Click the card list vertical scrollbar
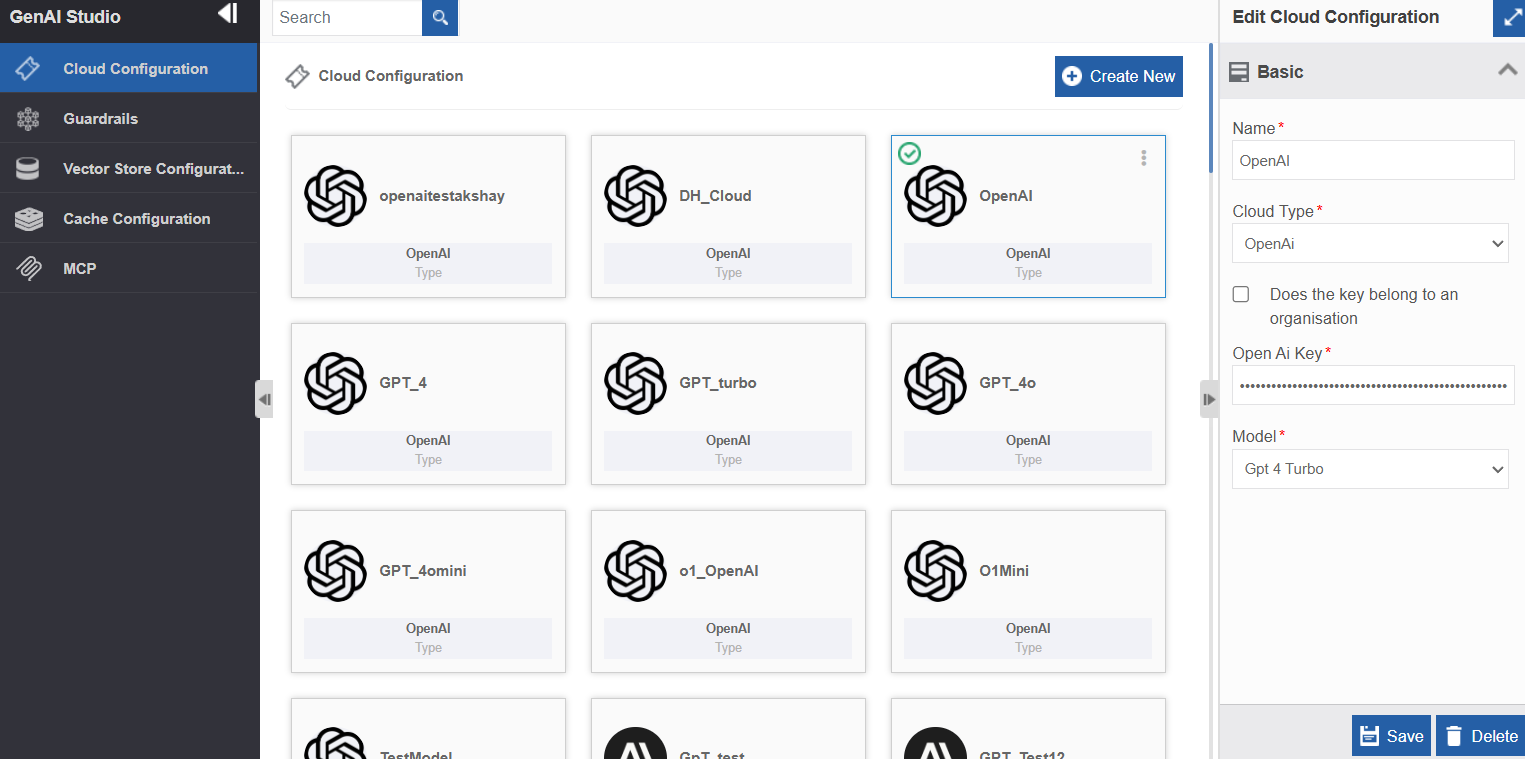Screen dimensions: 1525x759 pyautogui.click(x=1211, y=108)
